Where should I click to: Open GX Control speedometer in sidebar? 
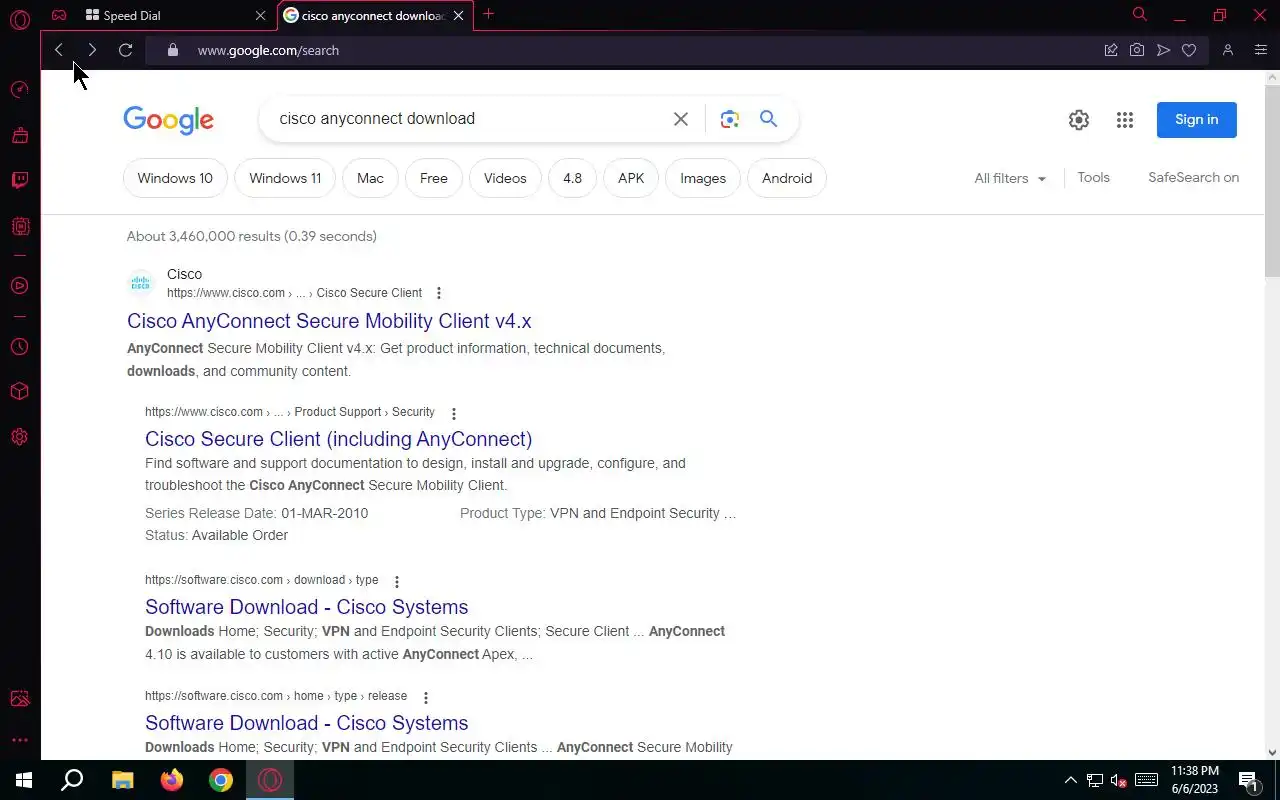[x=19, y=90]
